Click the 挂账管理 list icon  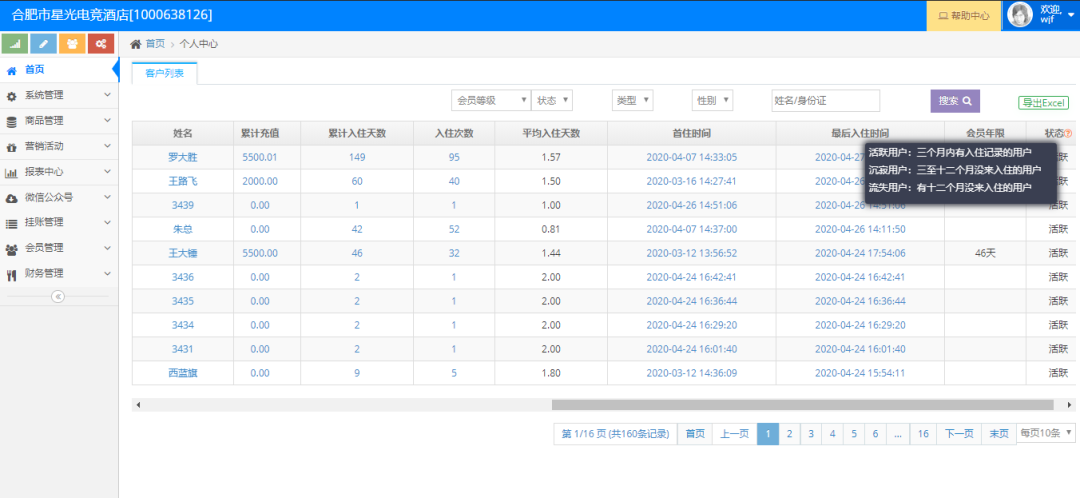[11, 223]
